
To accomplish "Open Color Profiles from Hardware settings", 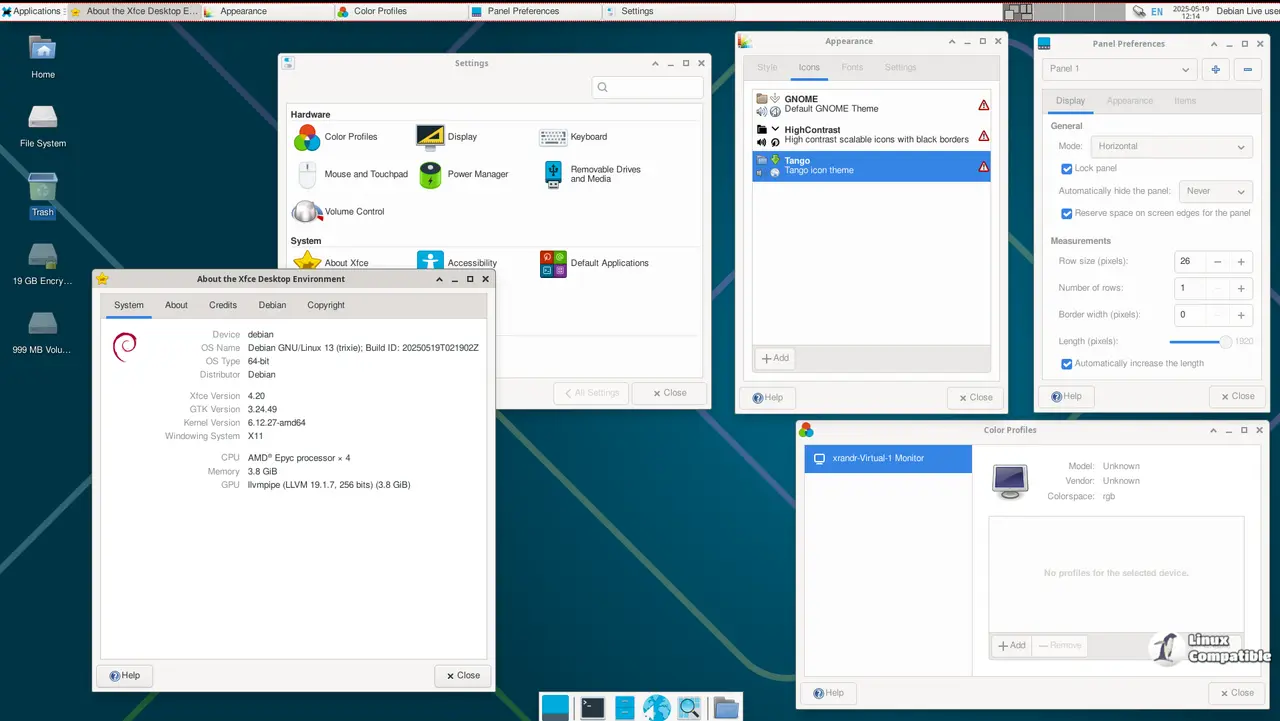I will pyautogui.click(x=306, y=137).
